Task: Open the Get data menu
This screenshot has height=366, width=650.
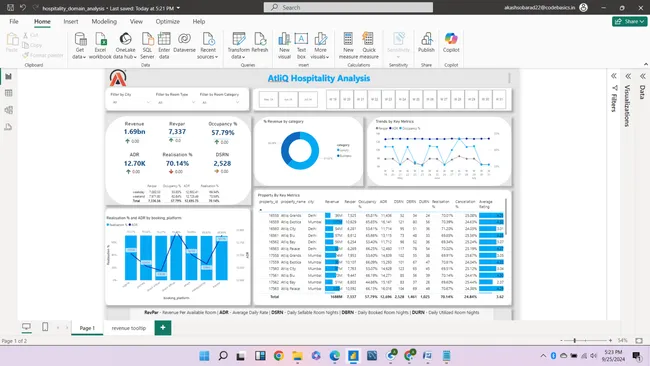Action: [80, 46]
